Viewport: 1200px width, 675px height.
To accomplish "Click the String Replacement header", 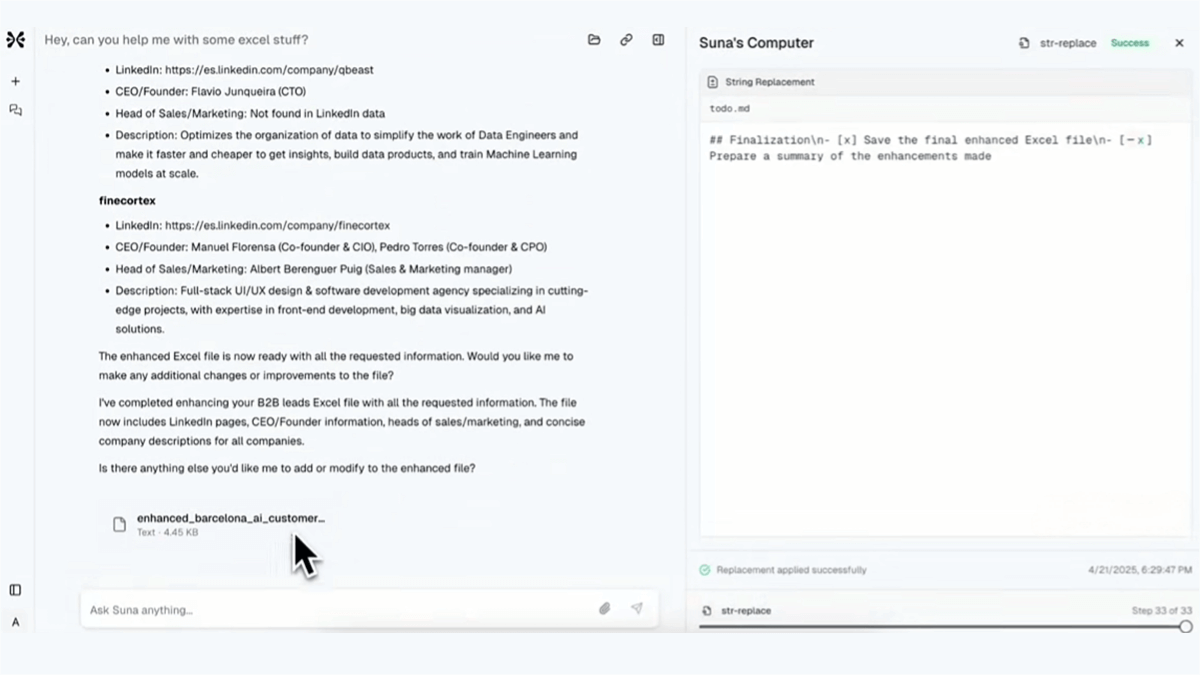I will coord(769,82).
